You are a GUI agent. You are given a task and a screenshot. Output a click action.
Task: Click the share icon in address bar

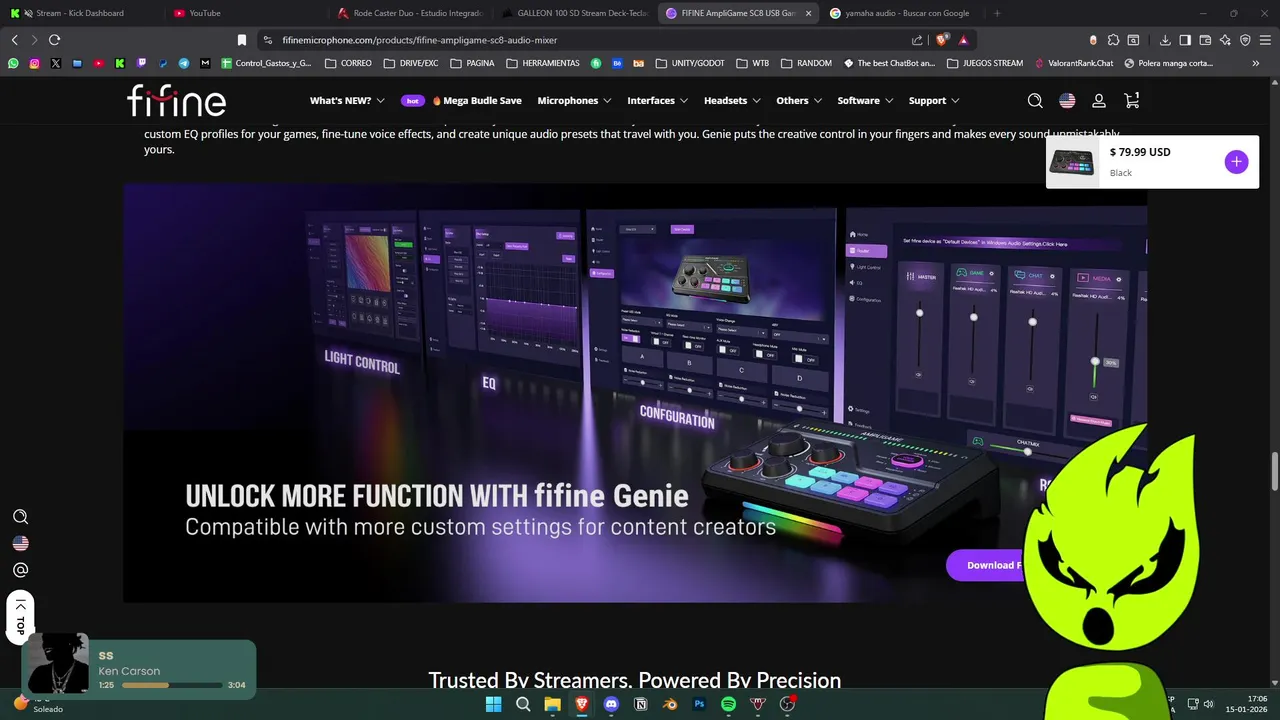[x=917, y=40]
